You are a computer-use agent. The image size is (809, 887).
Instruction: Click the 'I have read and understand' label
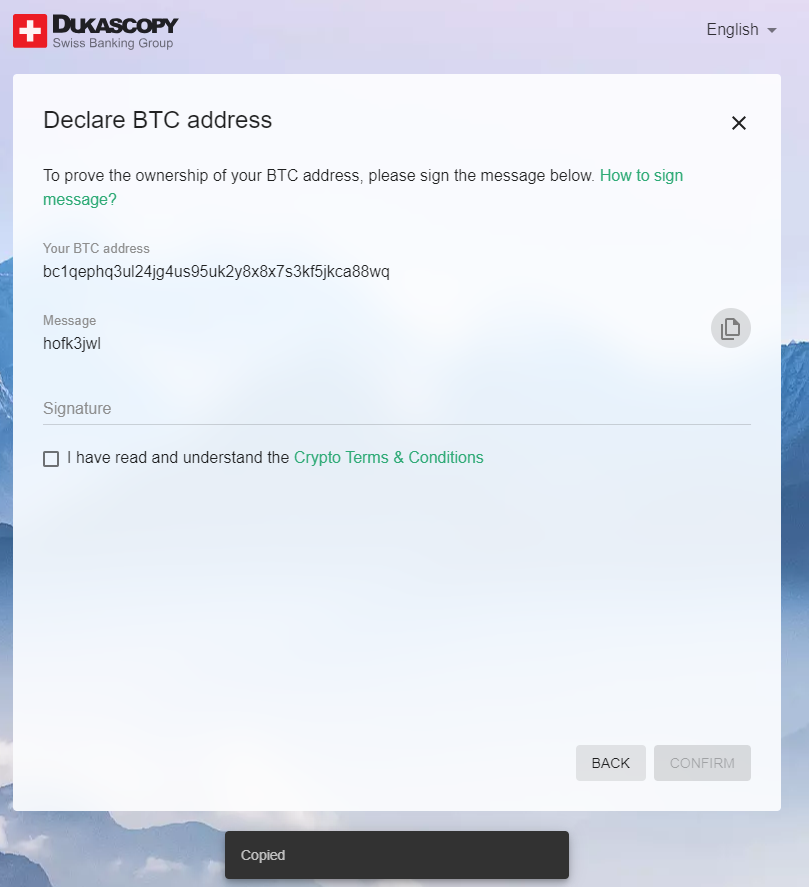178,457
